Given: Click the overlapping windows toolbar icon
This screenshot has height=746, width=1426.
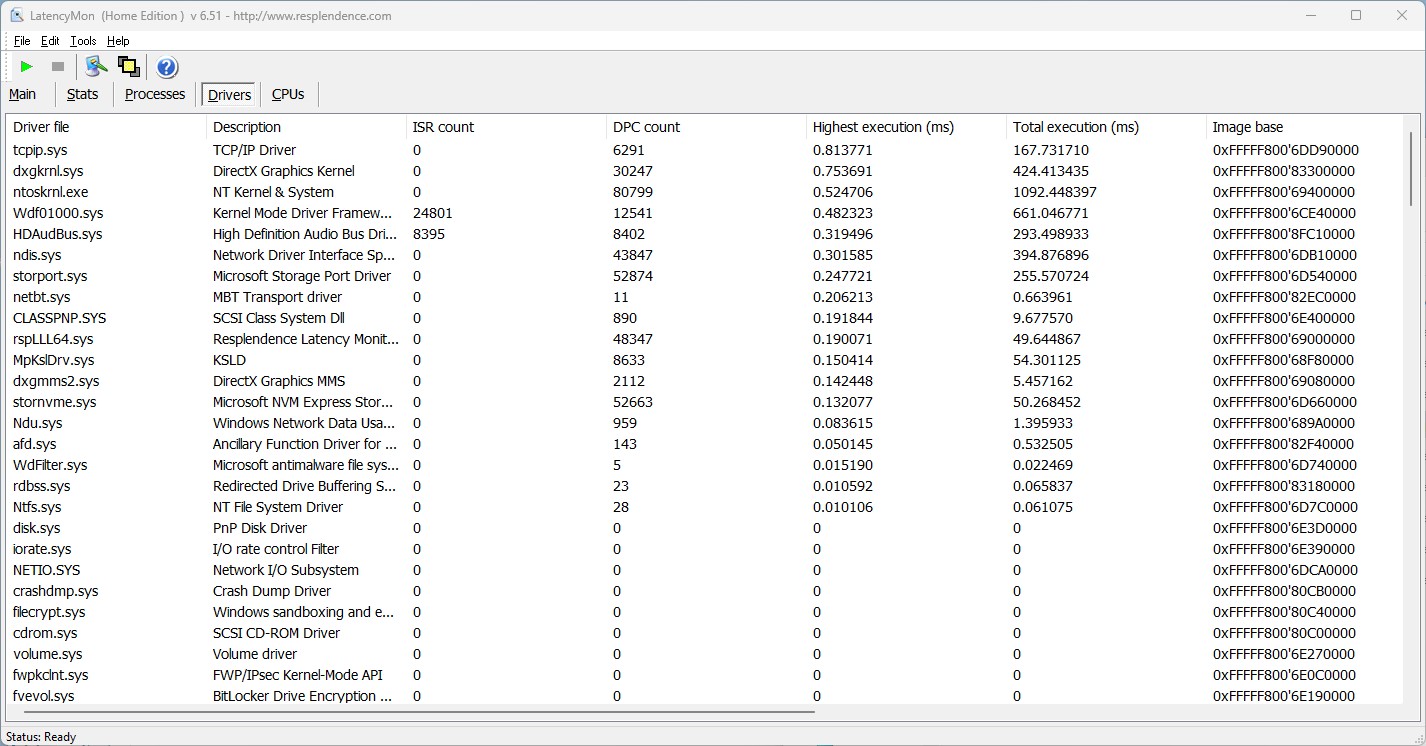Looking at the screenshot, I should pyautogui.click(x=128, y=67).
